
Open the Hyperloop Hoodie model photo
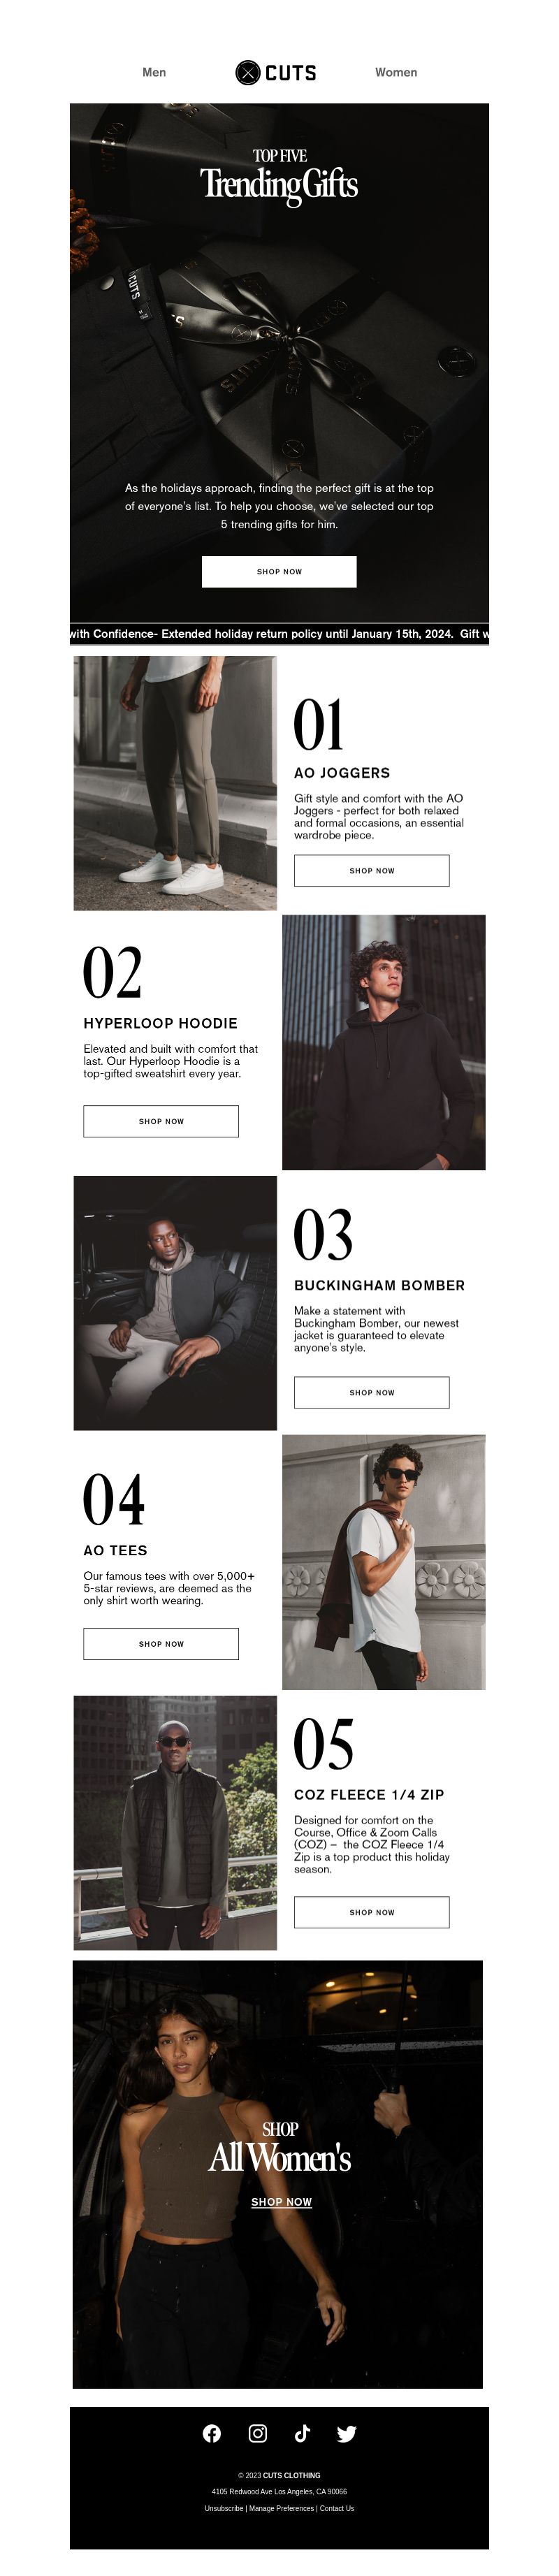[x=384, y=1042]
